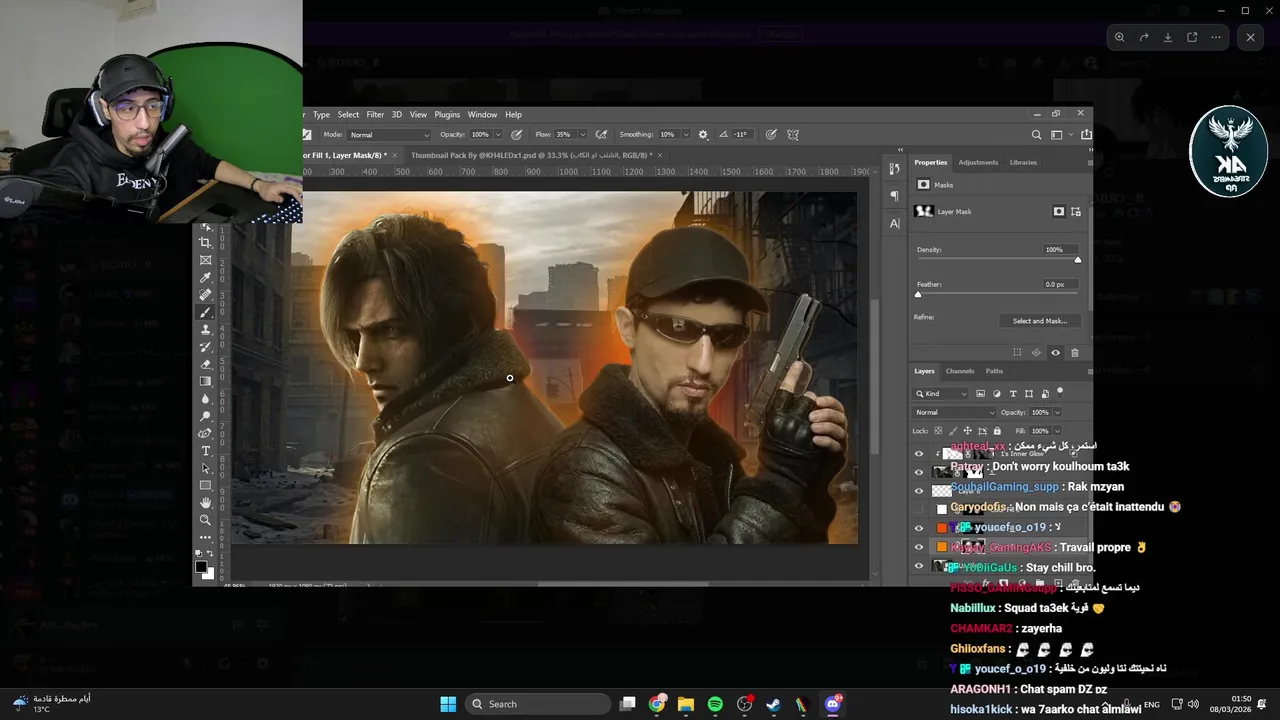Screen dimensions: 1280x720
Task: Toggle lock transparent pixels
Action: [x=938, y=431]
